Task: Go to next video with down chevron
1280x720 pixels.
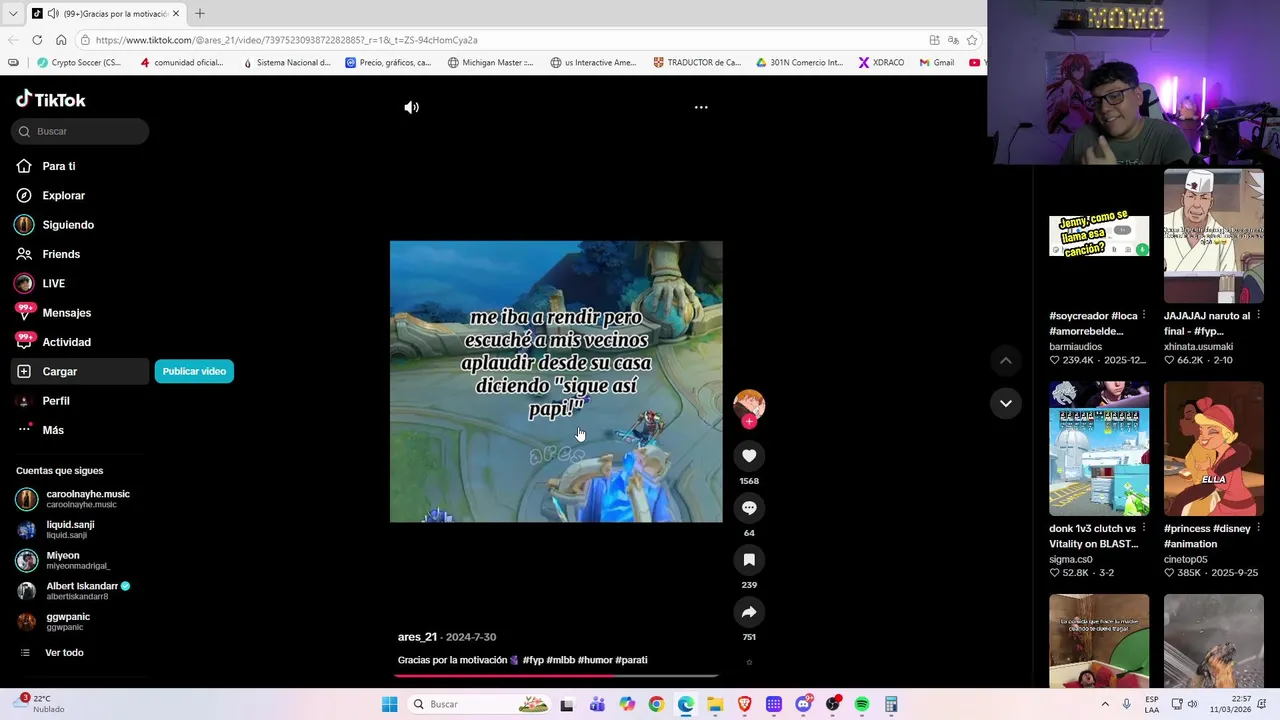Action: coord(1006,403)
